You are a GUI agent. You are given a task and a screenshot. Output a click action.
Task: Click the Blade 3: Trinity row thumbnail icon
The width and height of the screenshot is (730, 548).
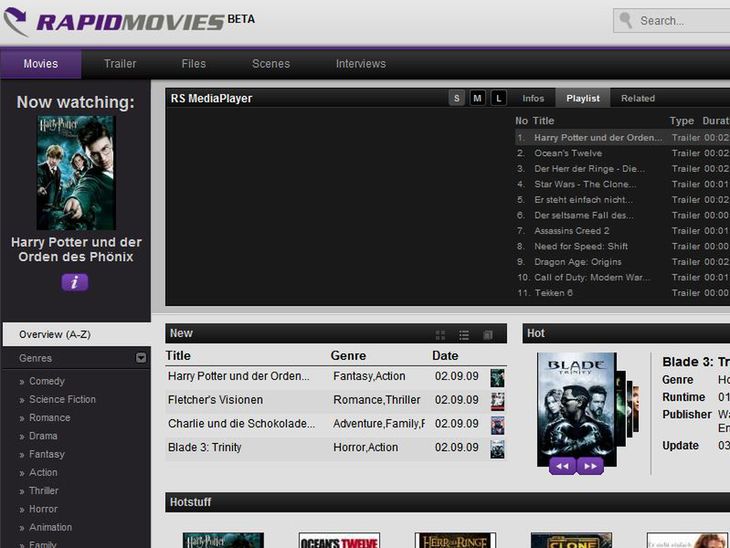click(497, 449)
